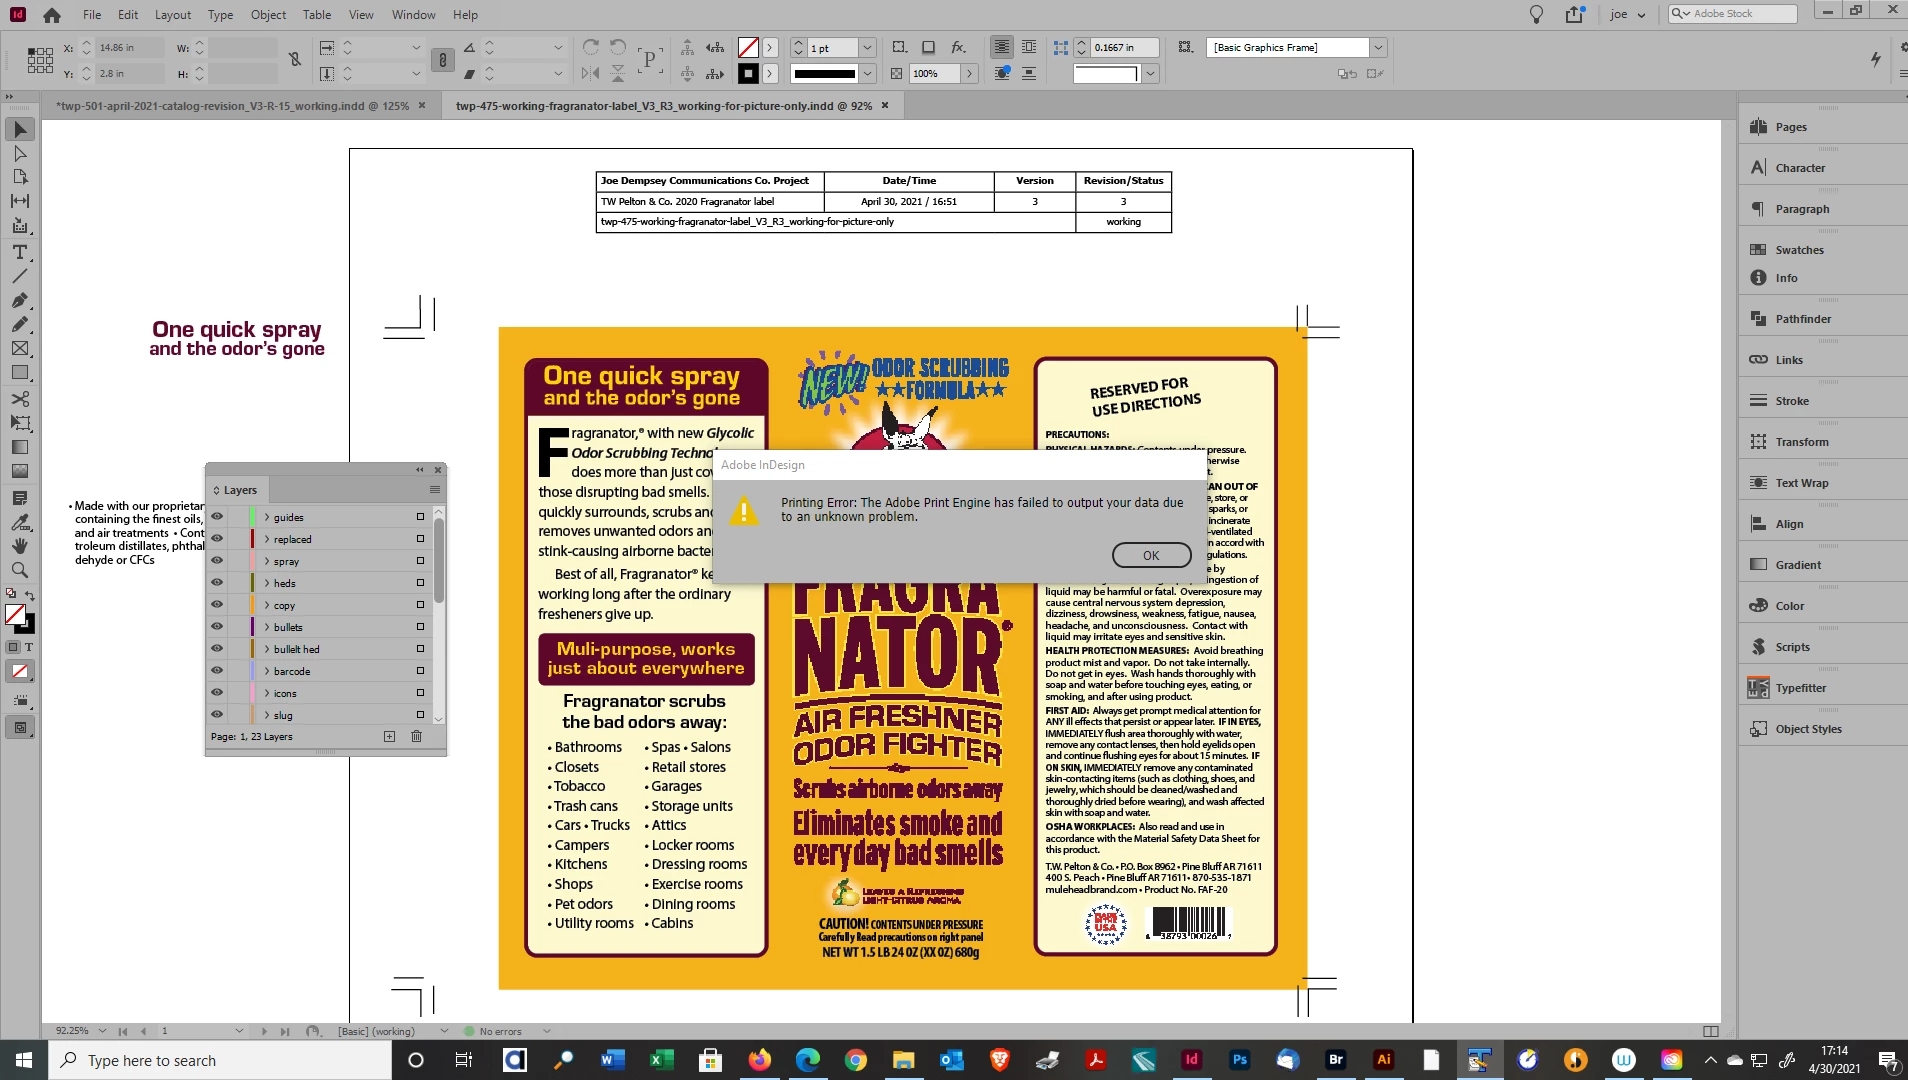Expand the slug layer

[x=266, y=715]
